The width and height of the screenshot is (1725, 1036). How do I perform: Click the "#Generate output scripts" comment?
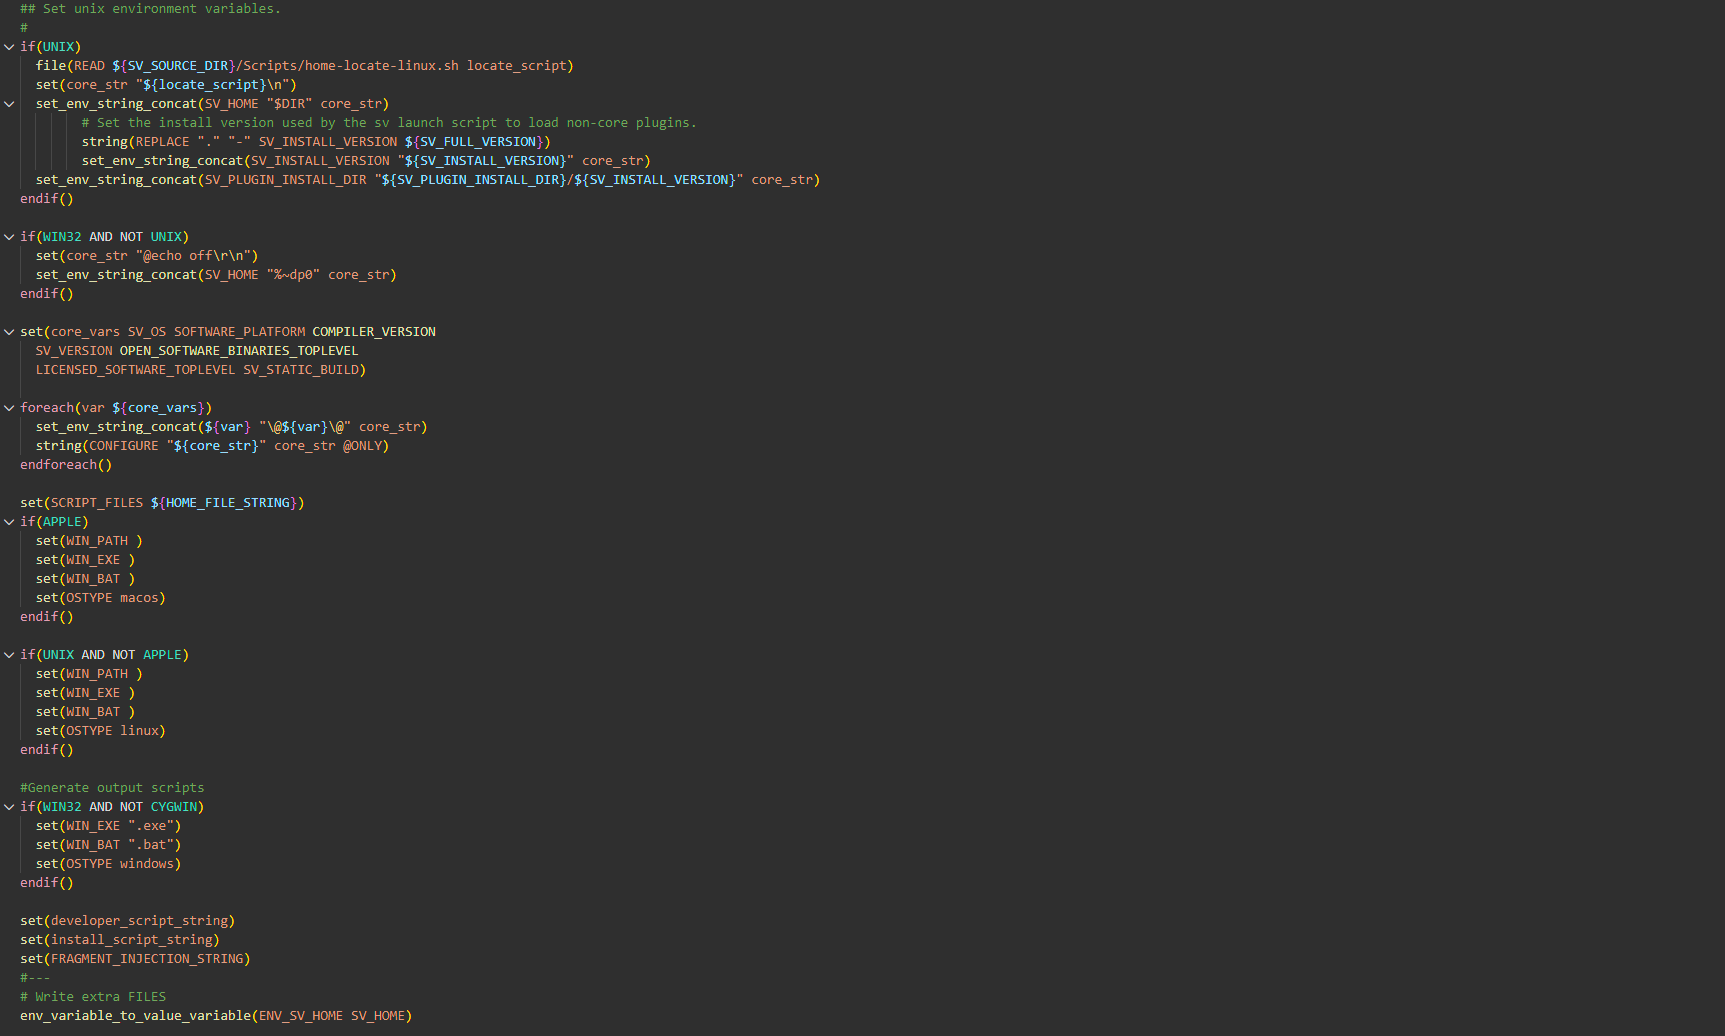112,788
